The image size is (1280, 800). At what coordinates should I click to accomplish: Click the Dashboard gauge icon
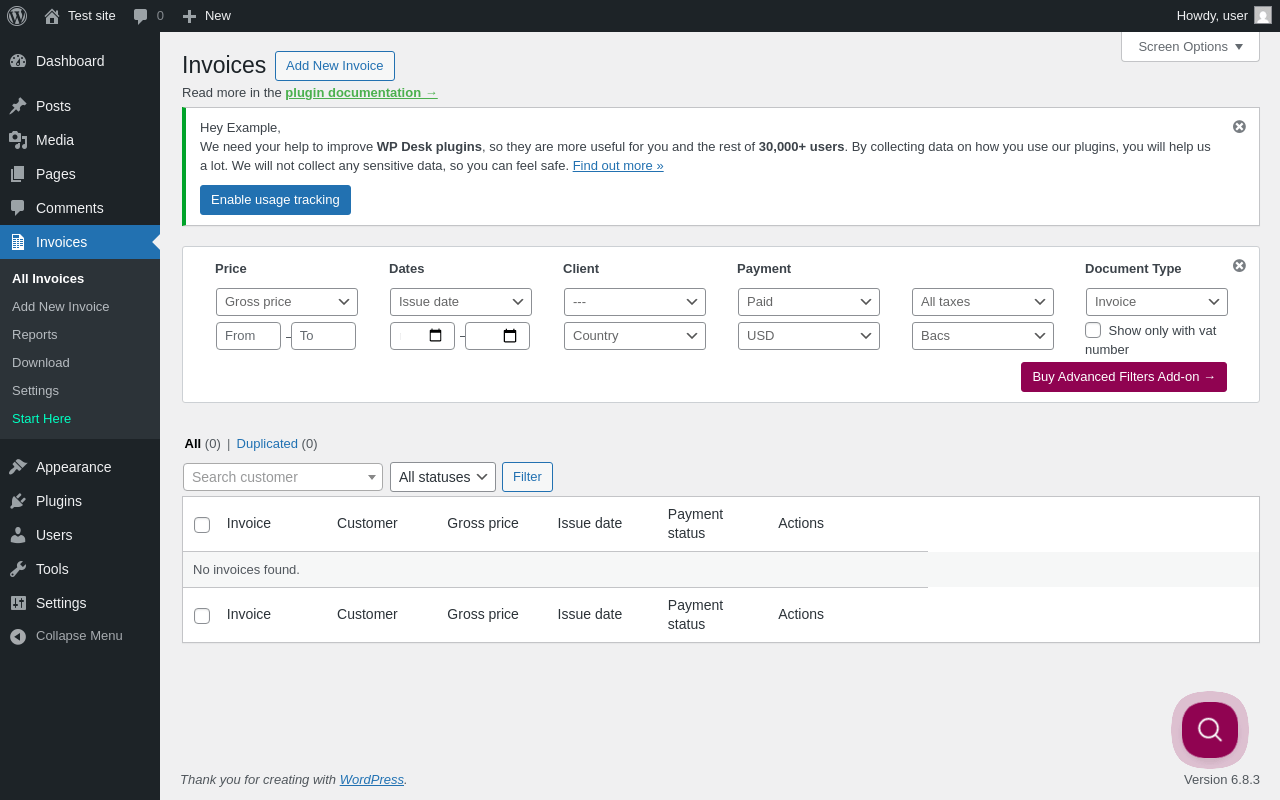coord(18,61)
